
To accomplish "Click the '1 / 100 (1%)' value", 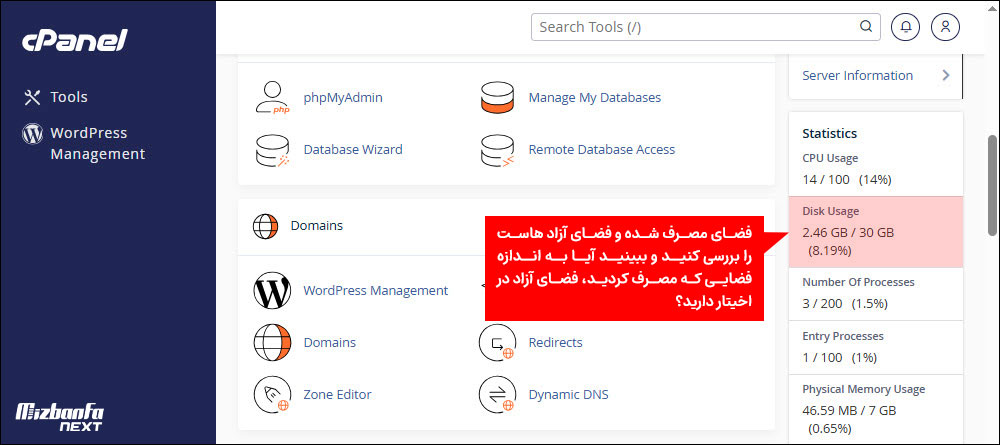I will point(840,358).
